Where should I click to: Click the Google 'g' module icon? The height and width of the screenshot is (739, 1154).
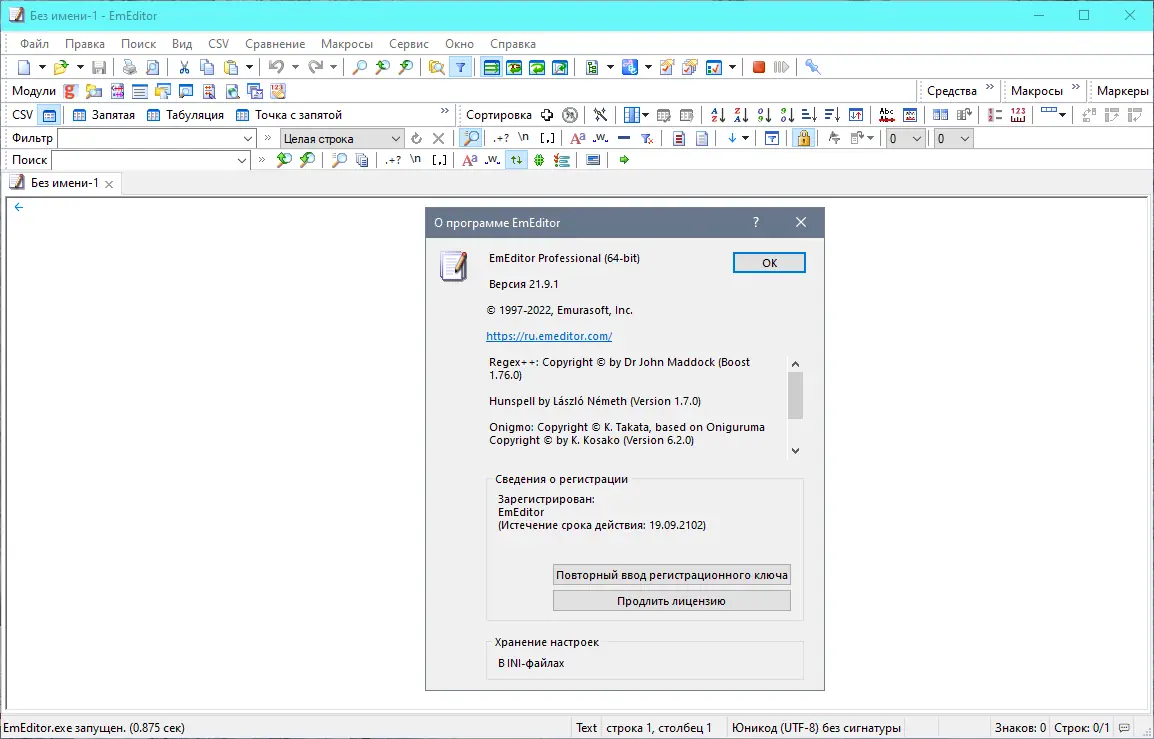(x=70, y=91)
